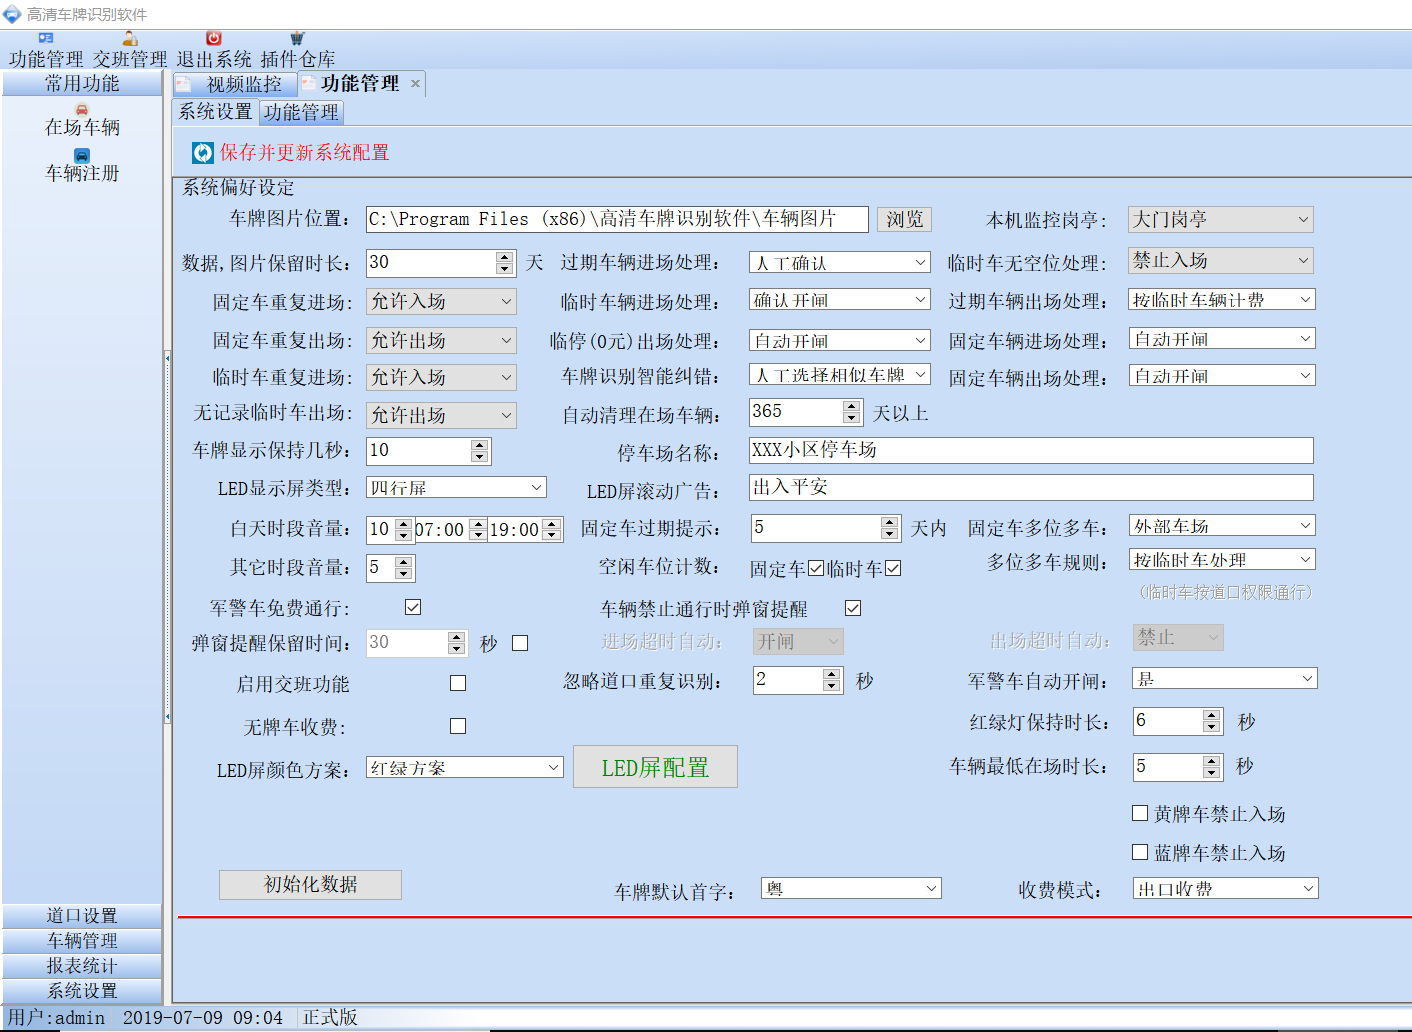Increase 车牌显示保持几秒 stepper

click(x=479, y=445)
